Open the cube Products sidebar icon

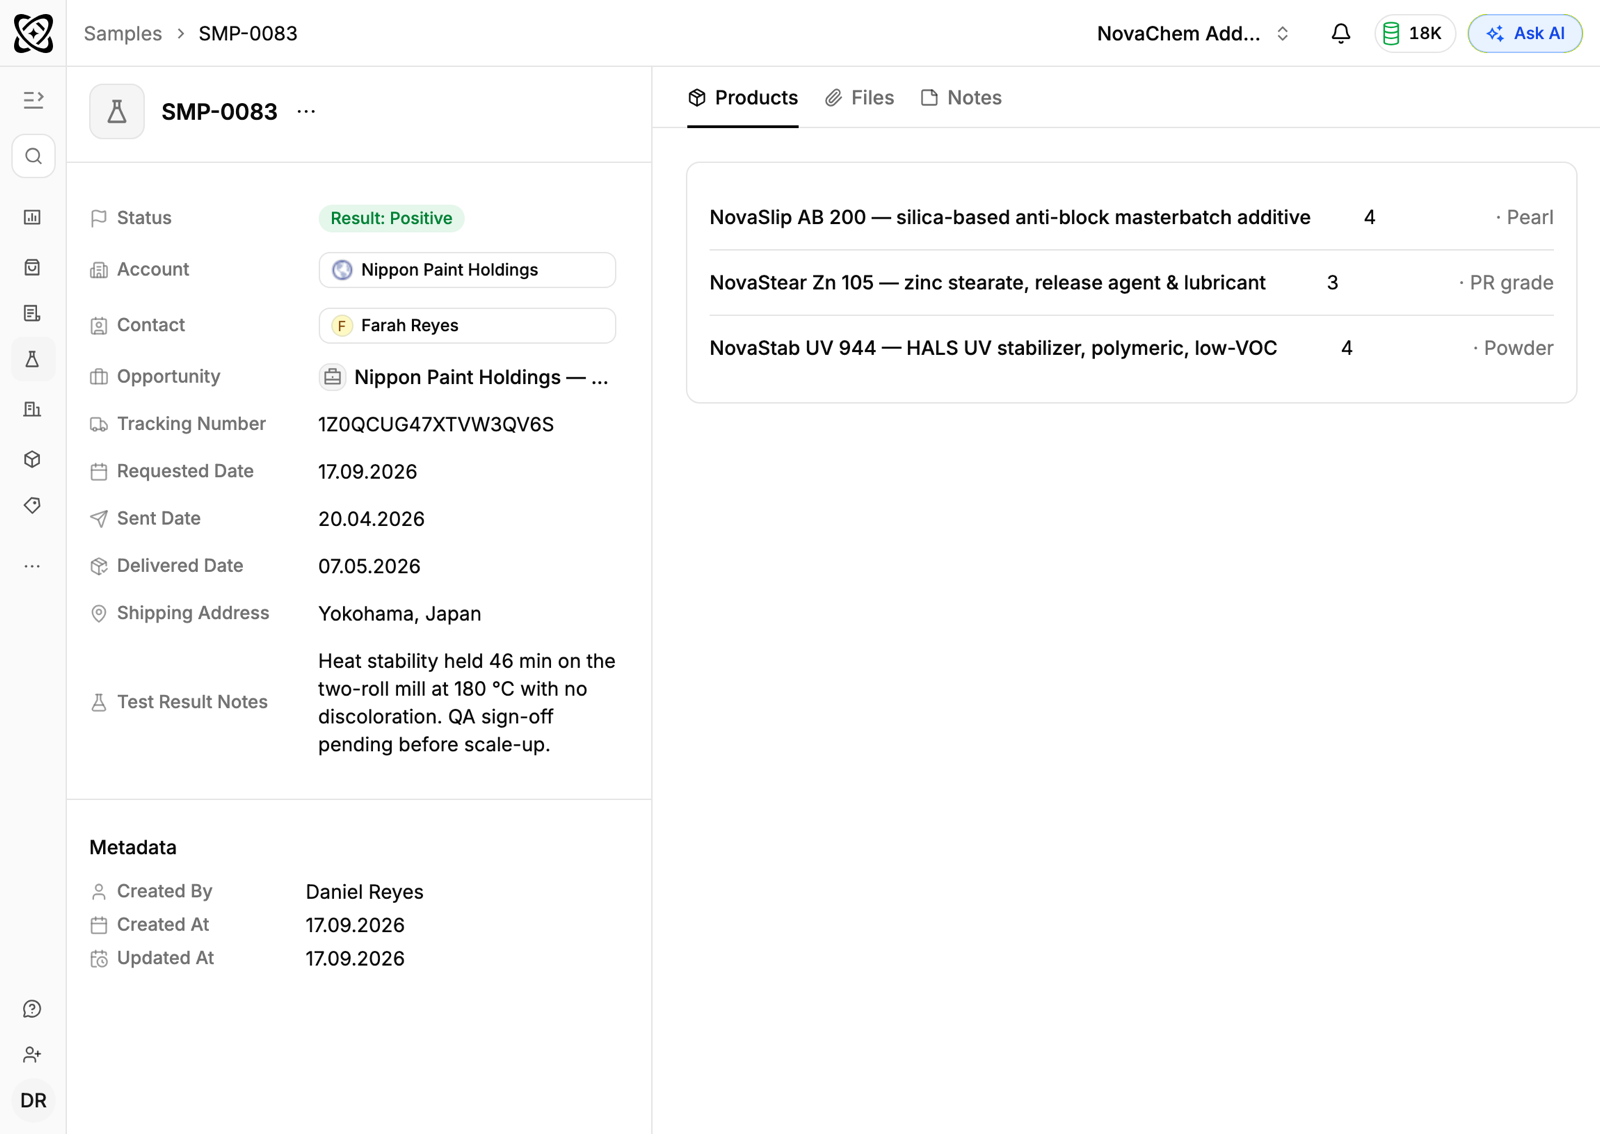(33, 459)
